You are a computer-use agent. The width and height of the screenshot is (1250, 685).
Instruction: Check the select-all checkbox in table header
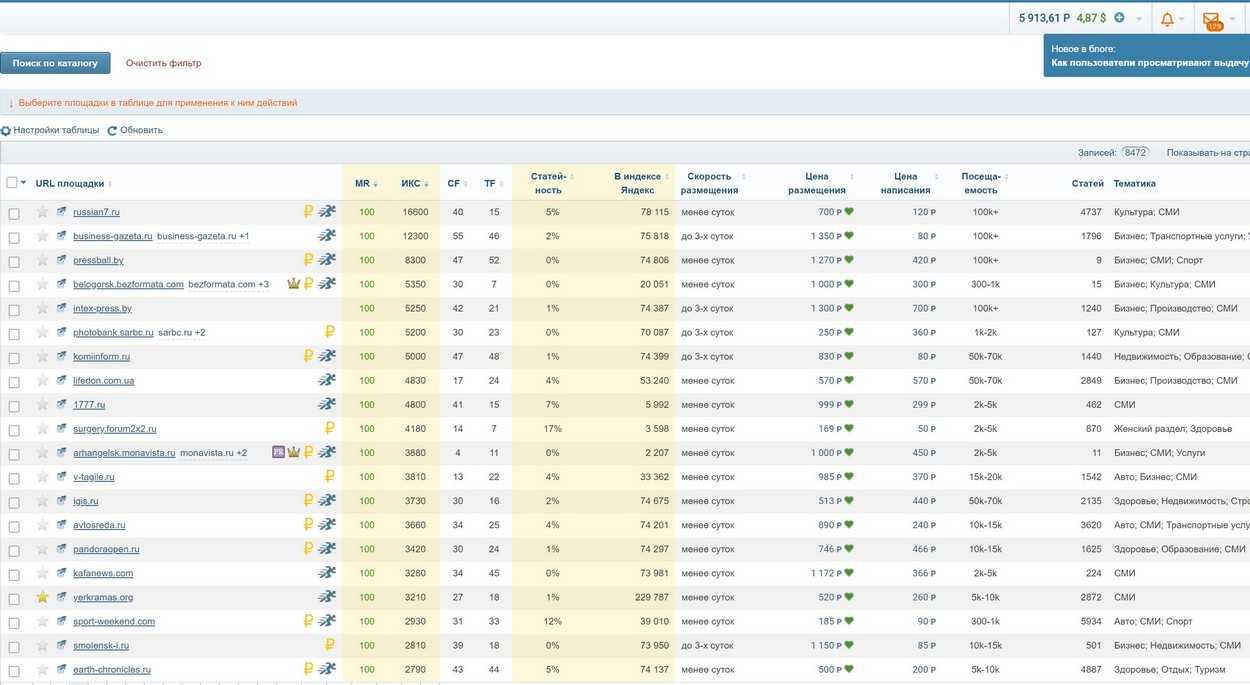(x=12, y=182)
